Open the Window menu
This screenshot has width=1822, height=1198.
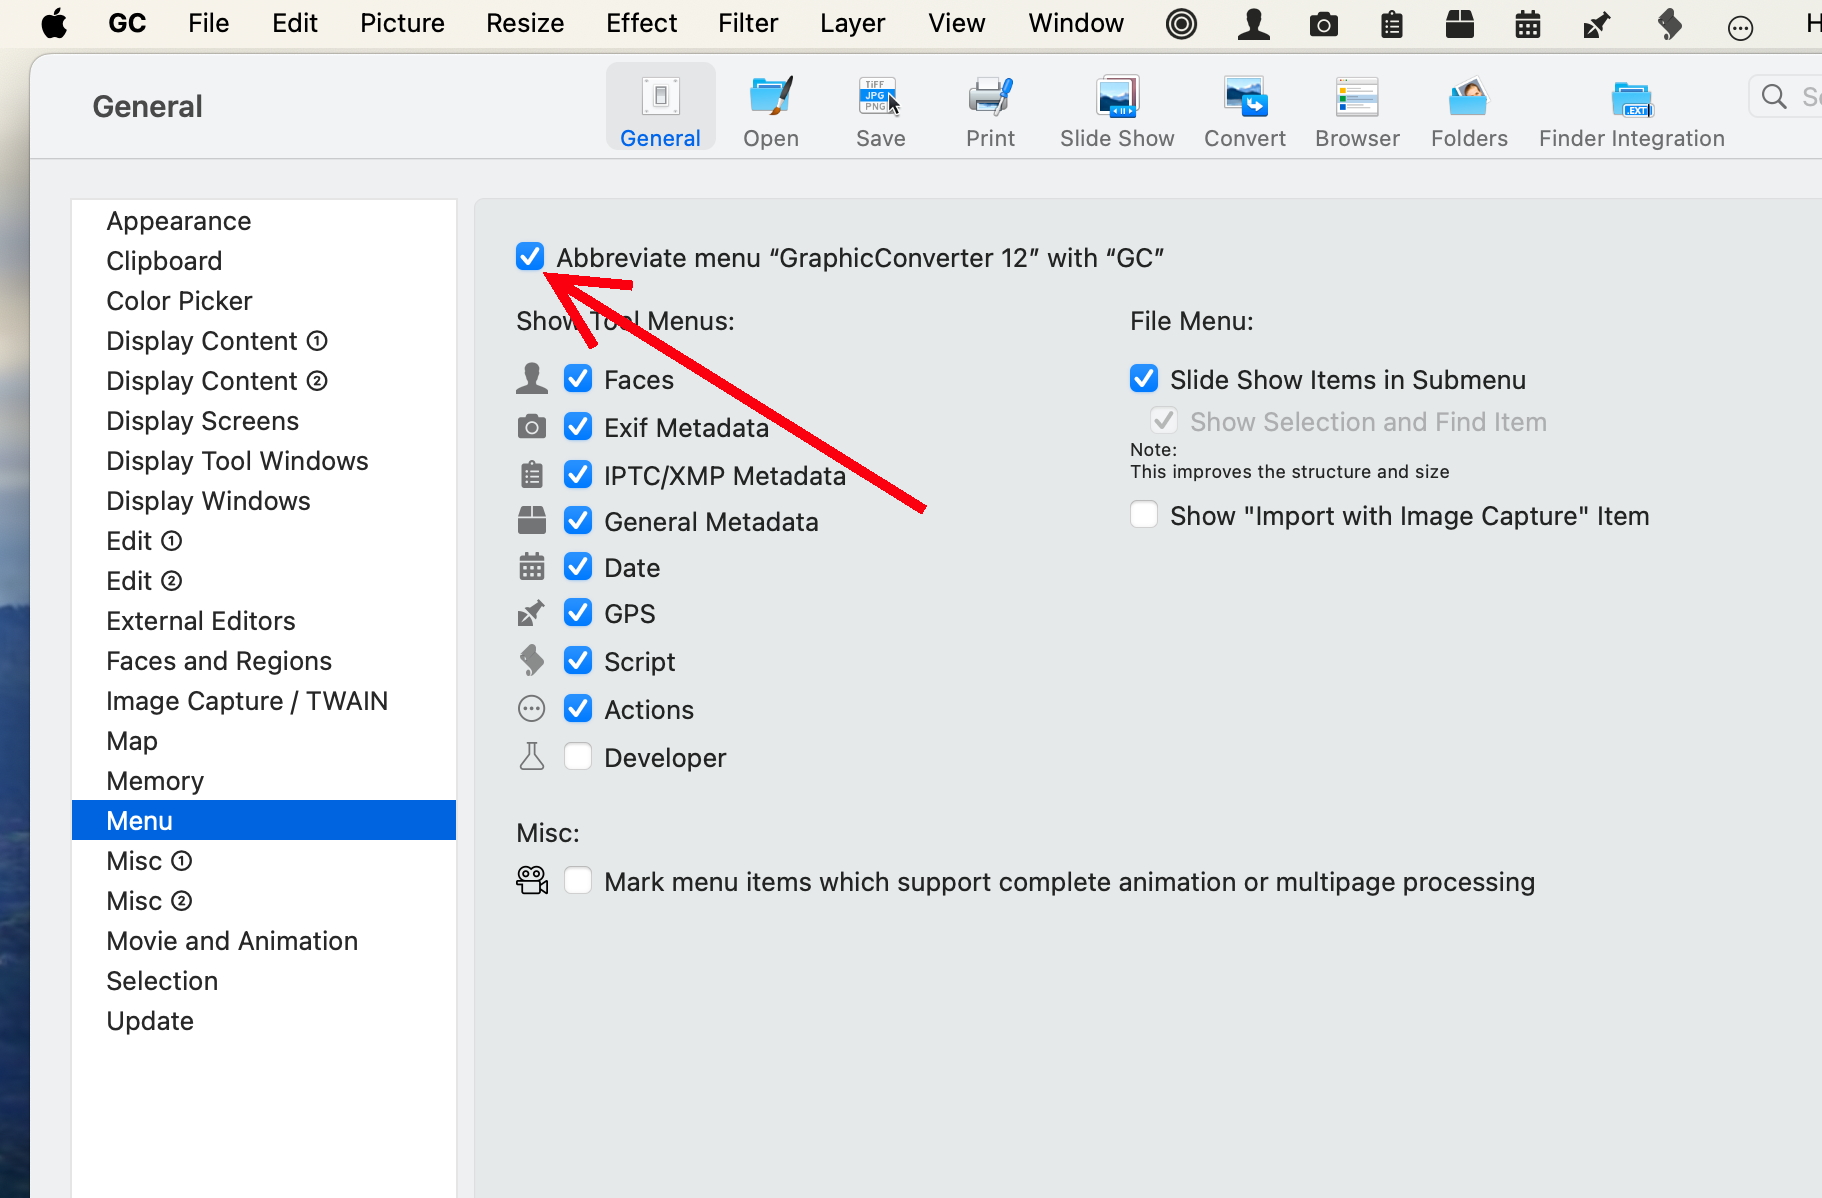(x=1076, y=23)
